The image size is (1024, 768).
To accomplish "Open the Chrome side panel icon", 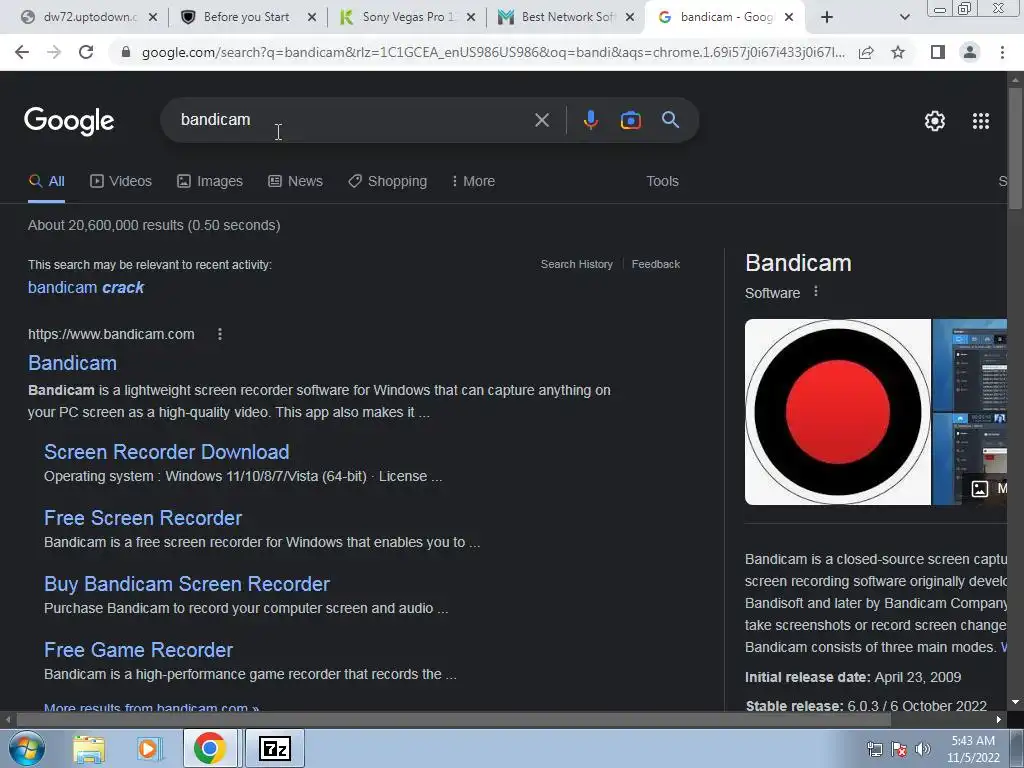I will (x=937, y=52).
